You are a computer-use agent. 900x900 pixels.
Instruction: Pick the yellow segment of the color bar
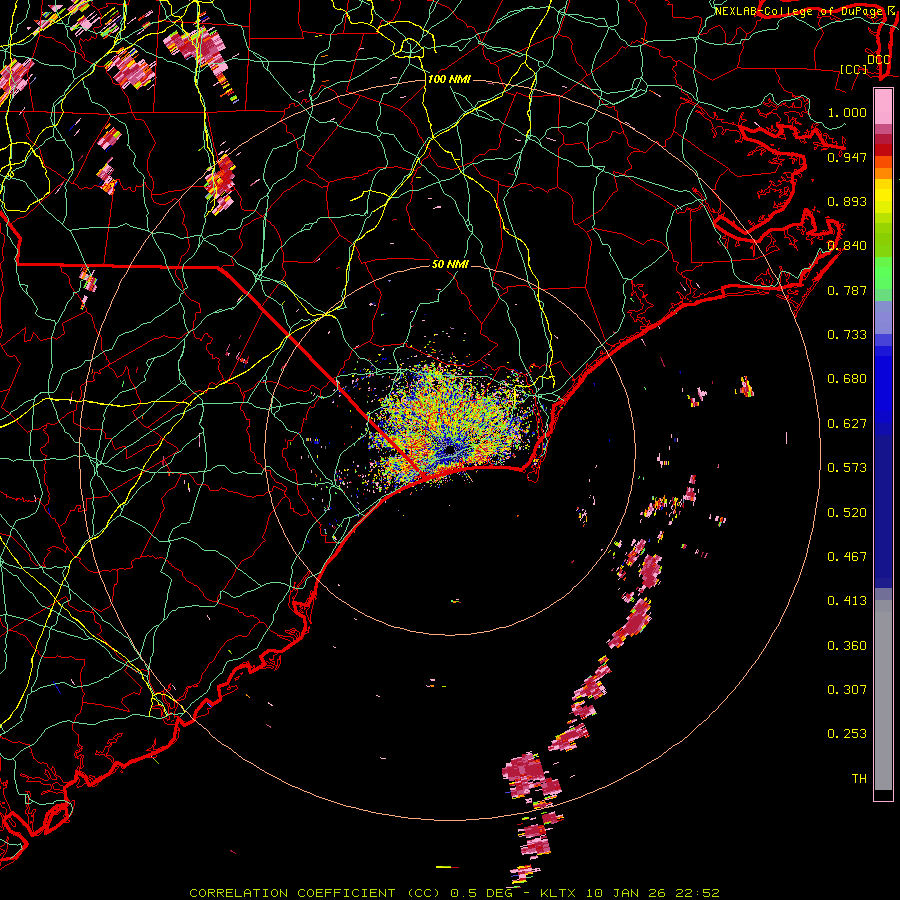pos(883,201)
